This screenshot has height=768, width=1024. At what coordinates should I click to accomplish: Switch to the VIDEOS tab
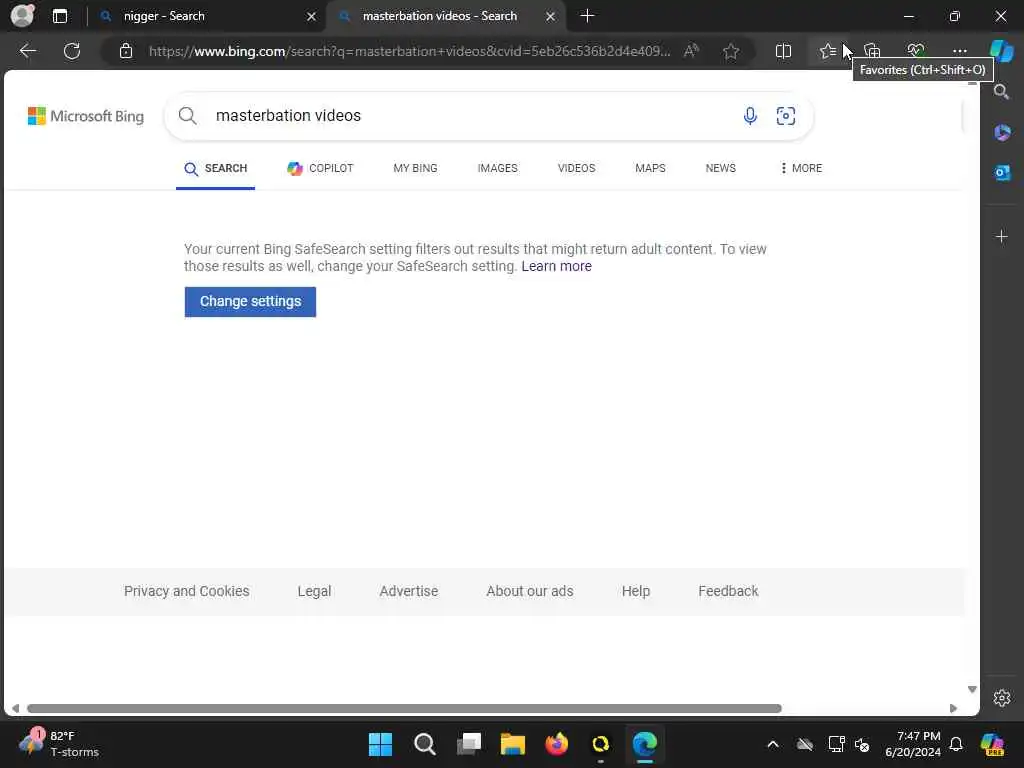[x=577, y=168]
